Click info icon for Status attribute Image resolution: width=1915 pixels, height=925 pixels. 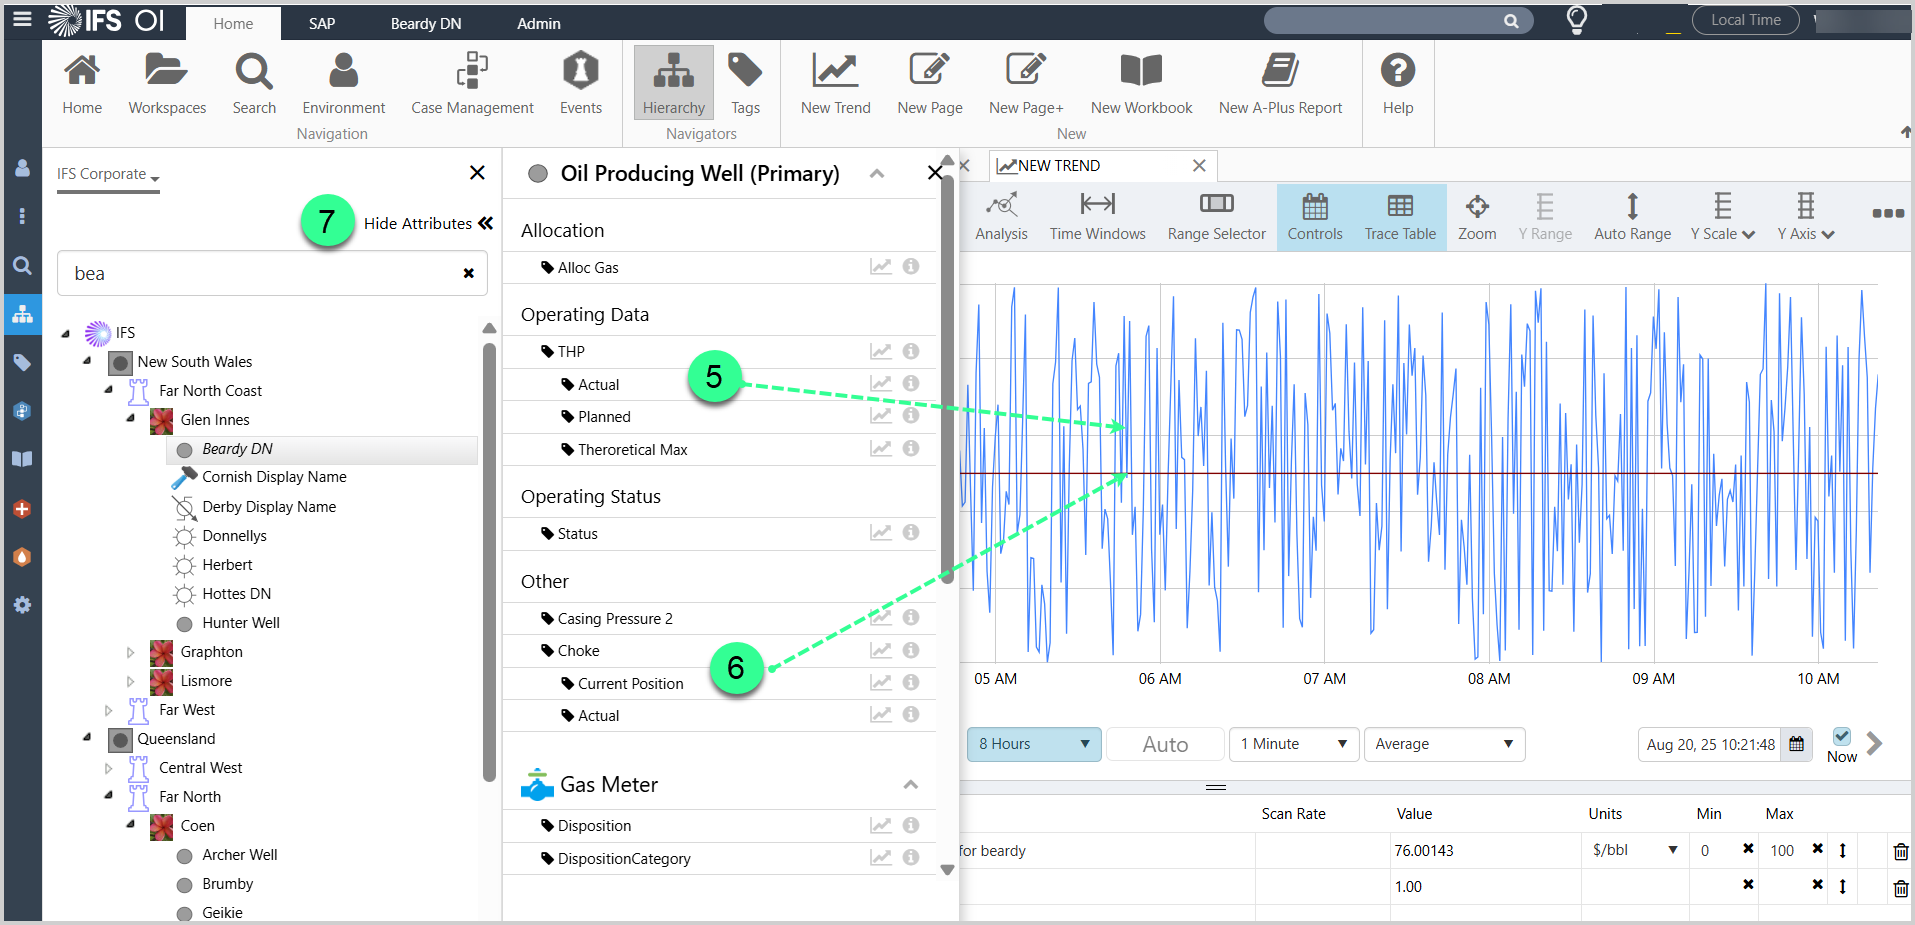[x=911, y=533]
